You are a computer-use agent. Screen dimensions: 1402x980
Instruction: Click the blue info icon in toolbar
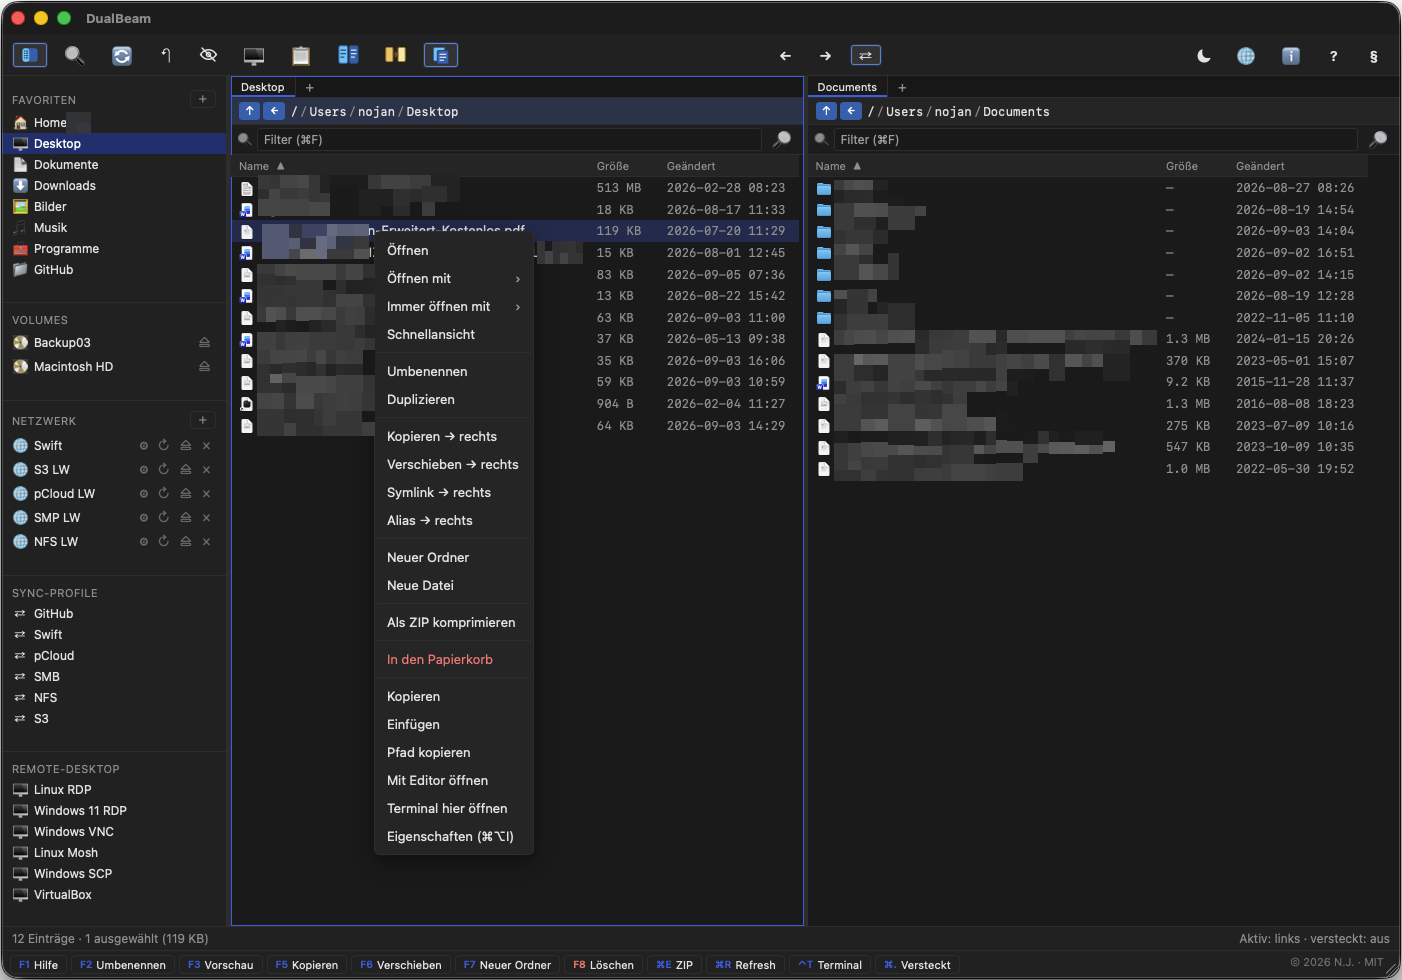point(1291,56)
